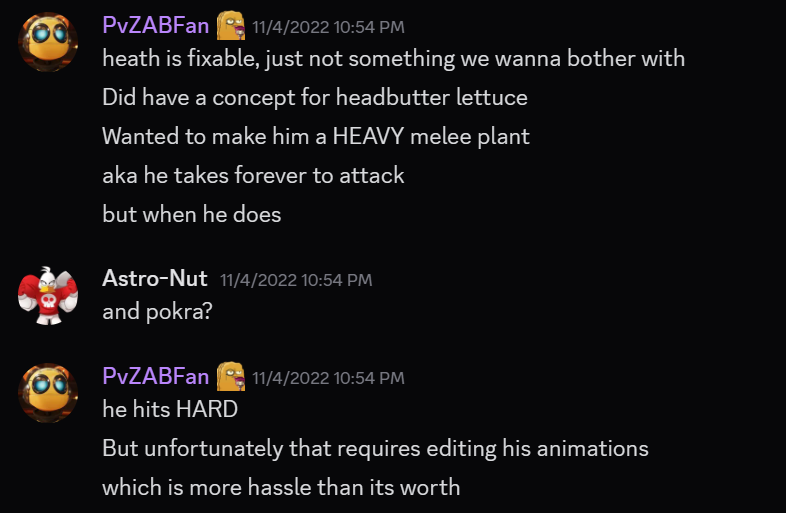Click the Astro-Nut username
786x513 pixels.
click(x=155, y=279)
